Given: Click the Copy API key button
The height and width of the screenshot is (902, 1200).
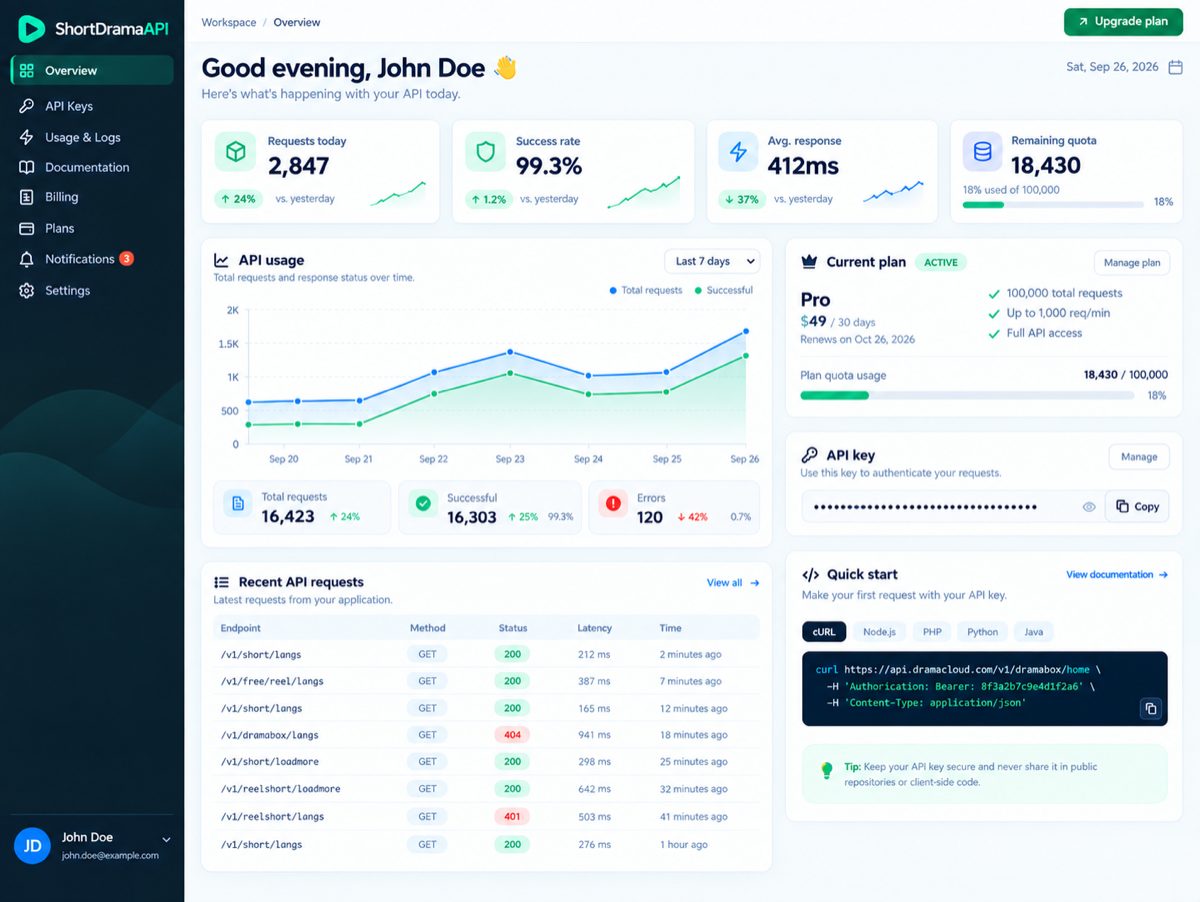Looking at the screenshot, I should click(x=1137, y=507).
